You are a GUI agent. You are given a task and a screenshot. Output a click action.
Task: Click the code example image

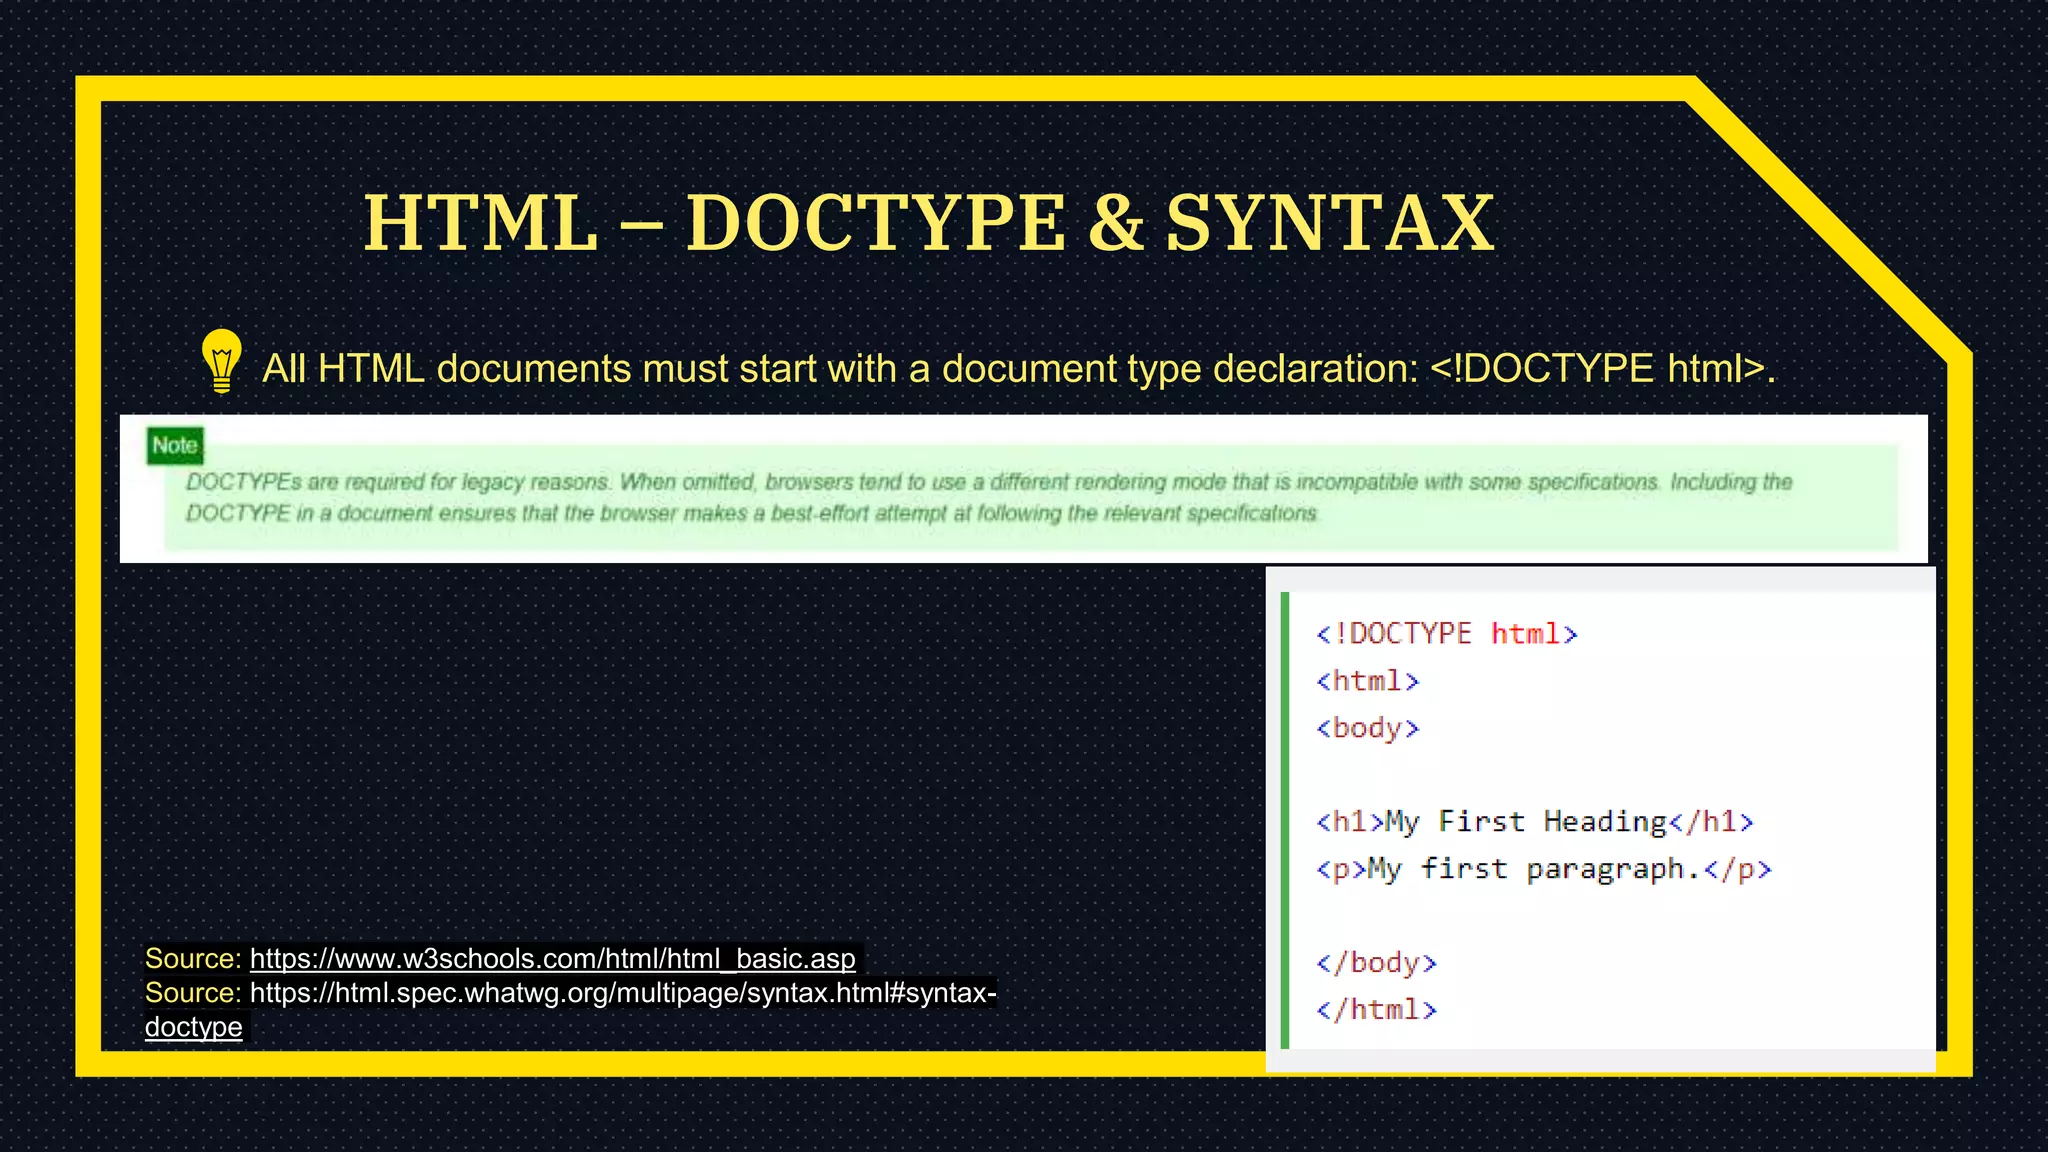[x=1600, y=819]
